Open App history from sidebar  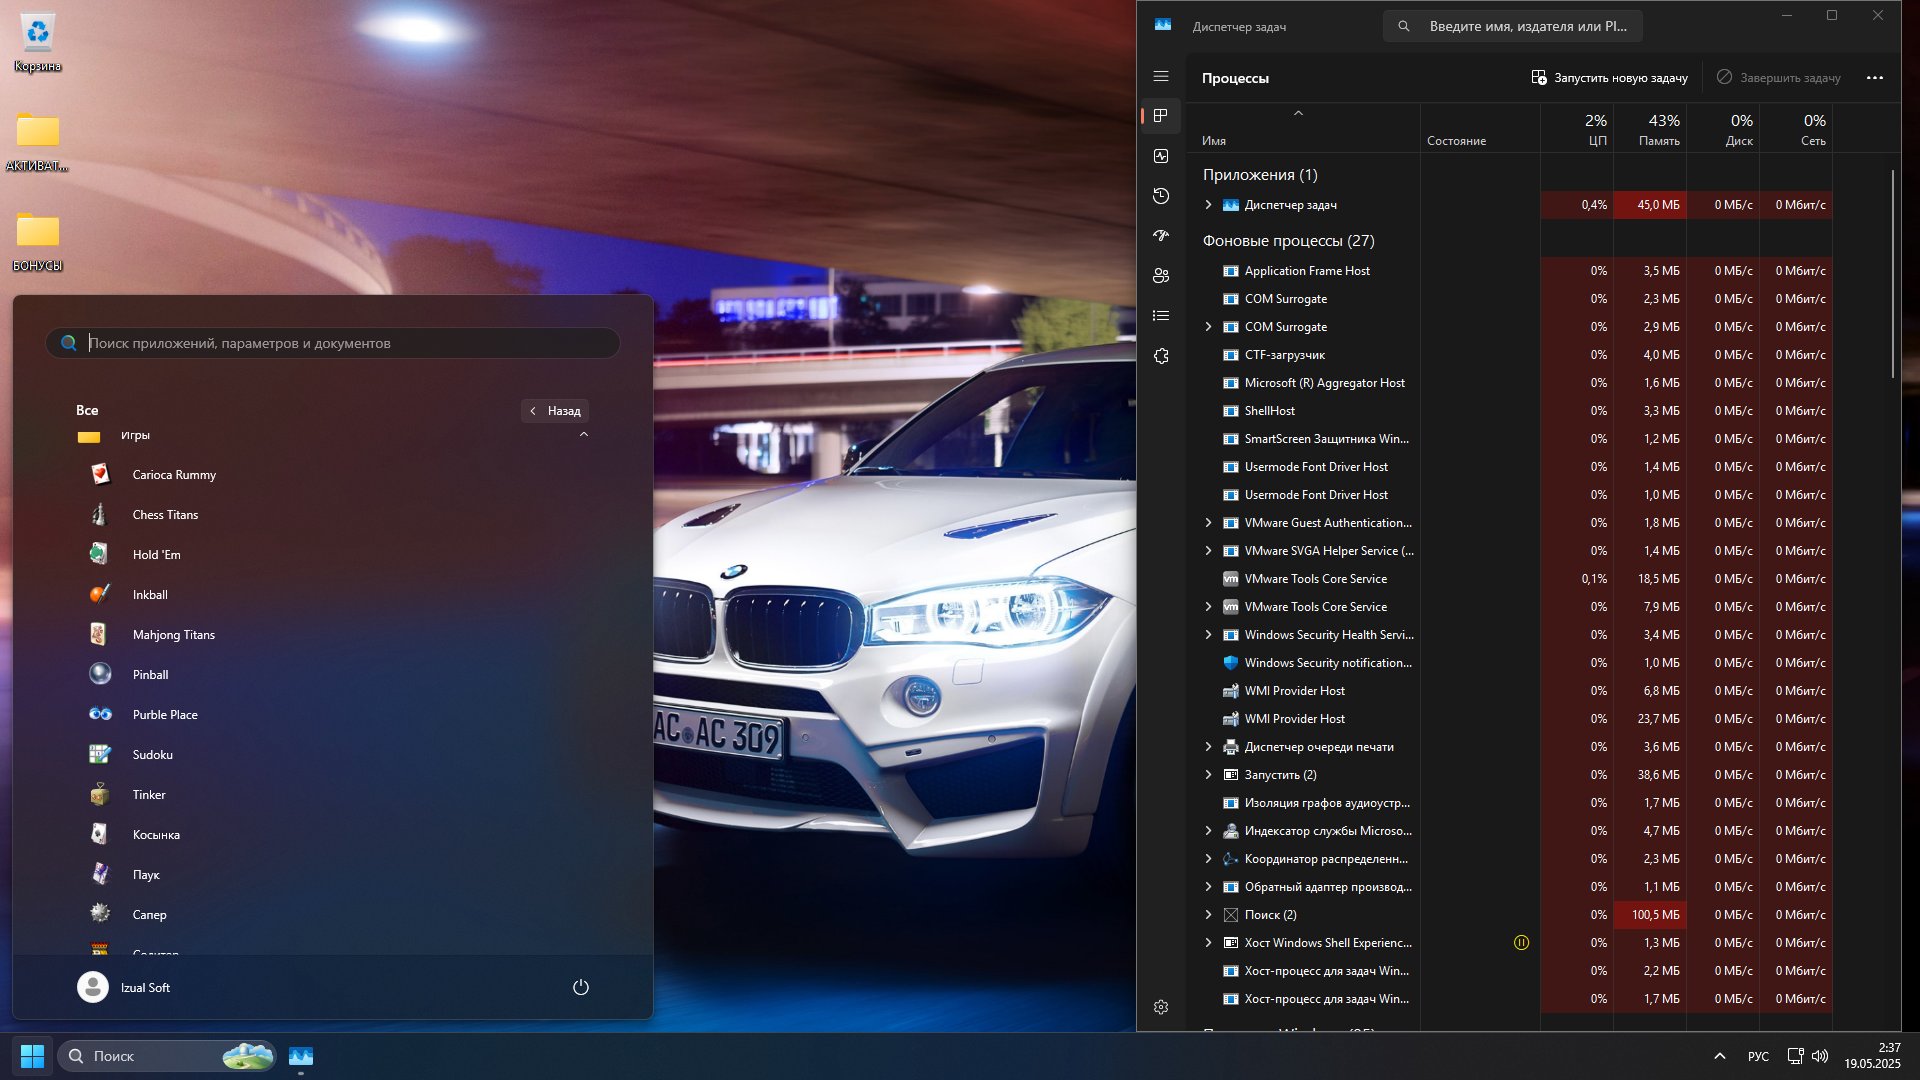click(1161, 196)
